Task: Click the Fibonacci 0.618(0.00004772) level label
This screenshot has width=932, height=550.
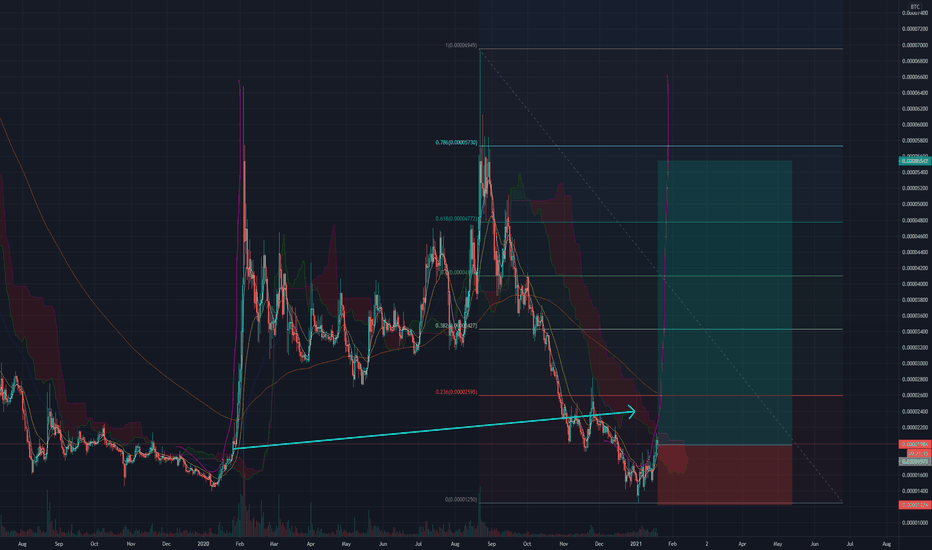Action: pyautogui.click(x=456, y=219)
